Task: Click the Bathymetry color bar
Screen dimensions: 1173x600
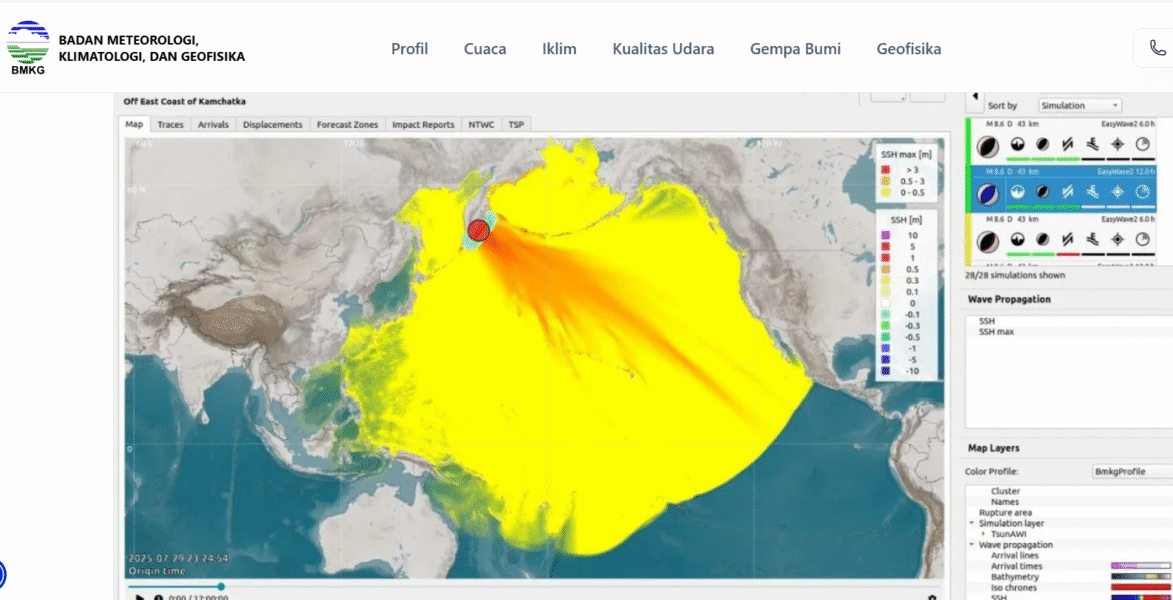Action: 1142,577
